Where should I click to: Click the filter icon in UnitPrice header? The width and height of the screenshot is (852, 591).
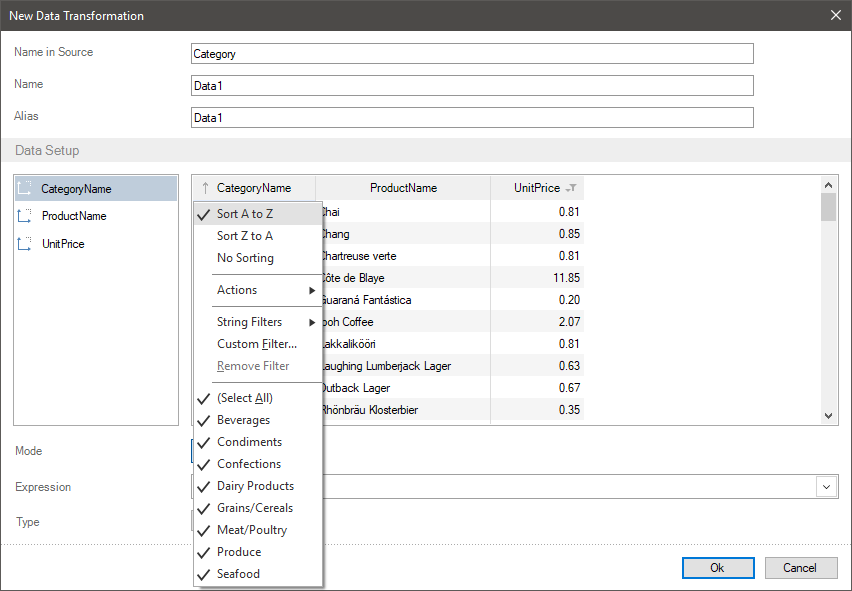tap(571, 188)
